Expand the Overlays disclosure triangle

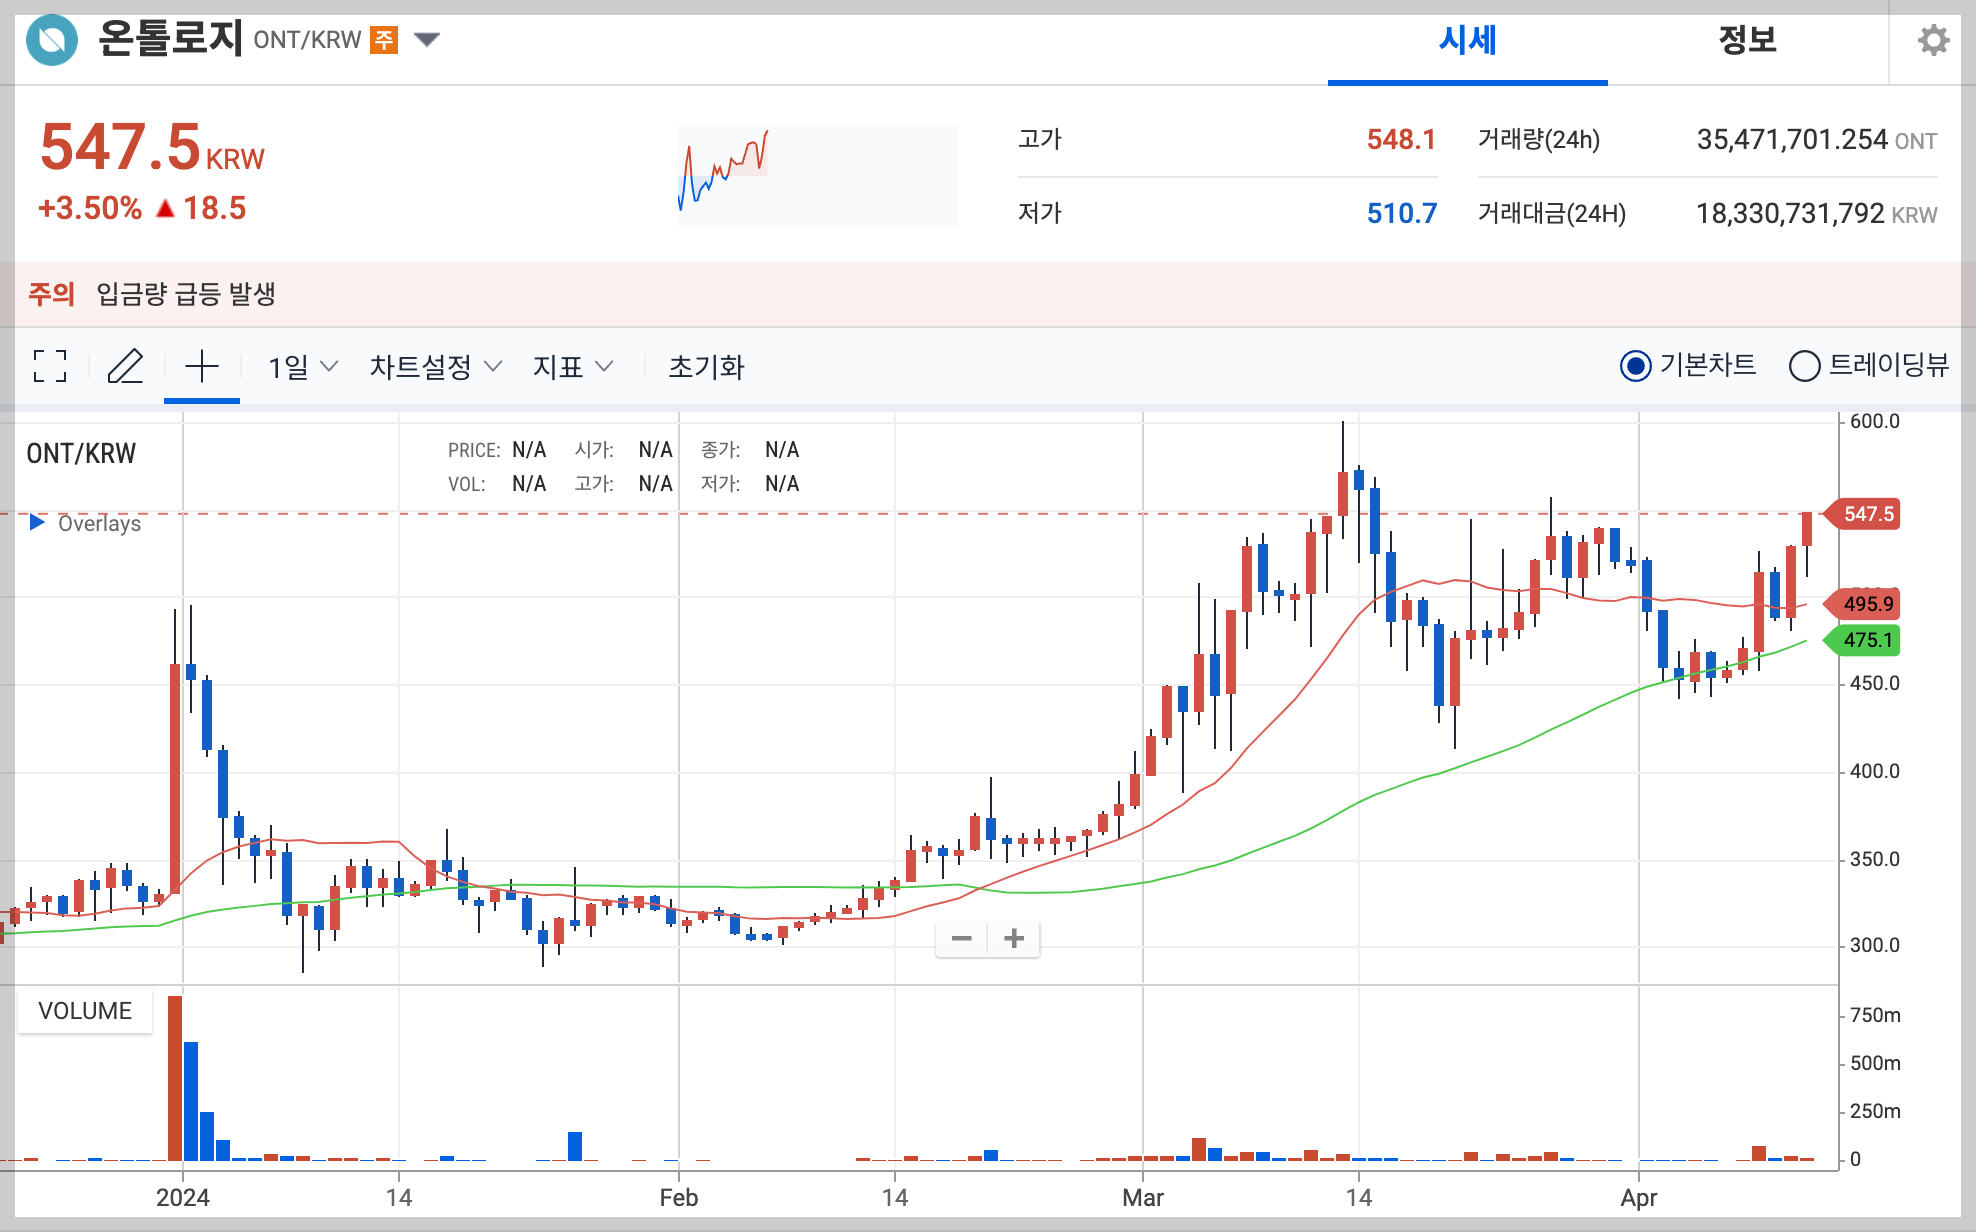tap(37, 522)
